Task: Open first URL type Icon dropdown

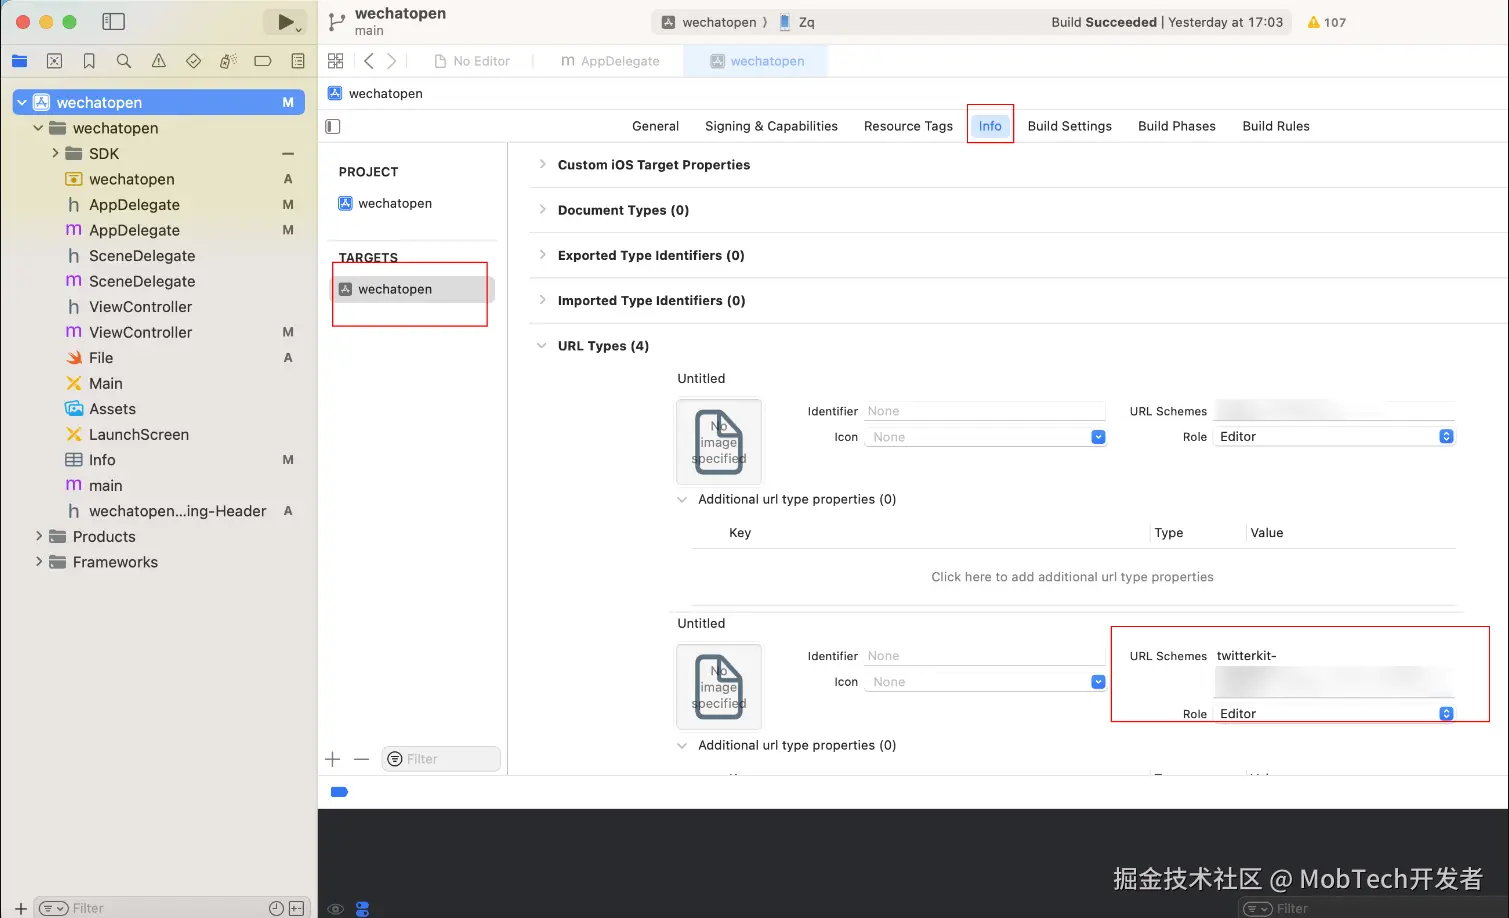Action: coord(985,437)
